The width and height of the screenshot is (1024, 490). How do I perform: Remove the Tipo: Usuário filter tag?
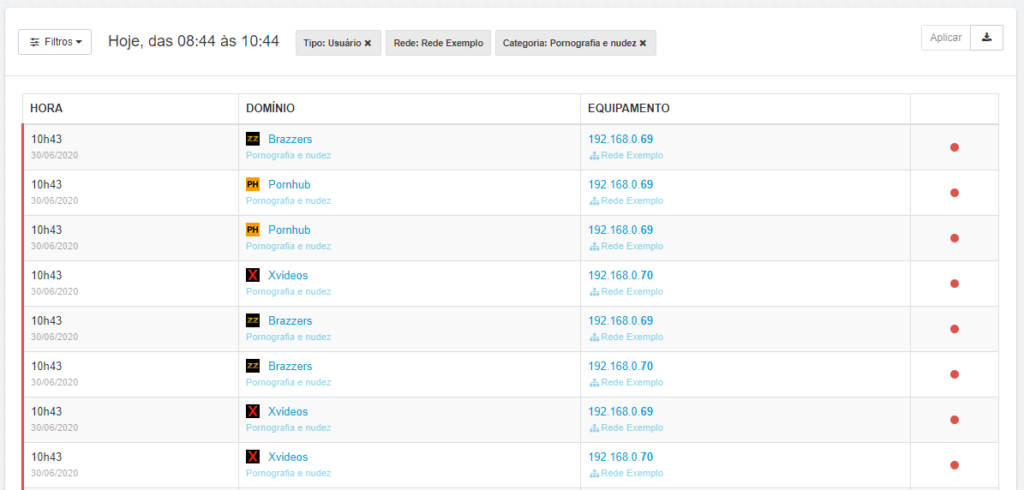pos(368,43)
